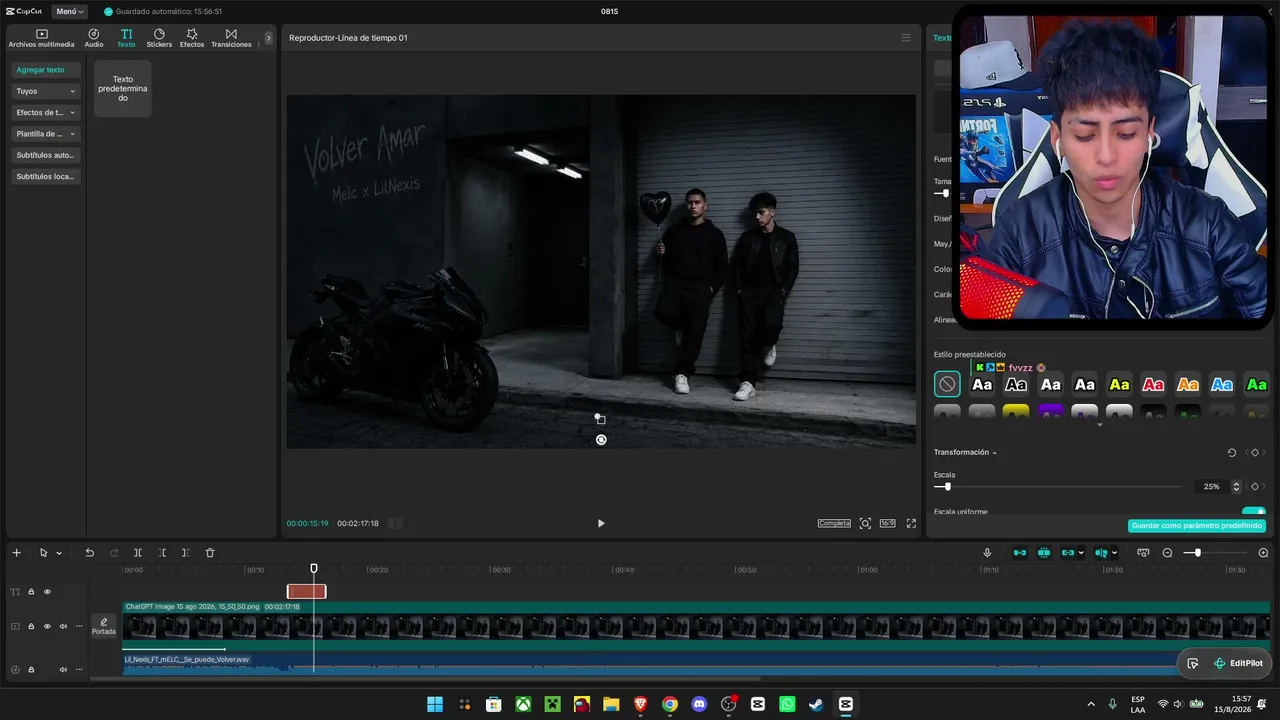This screenshot has height=720, width=1280.
Task: Trim left of playhead with bracket icon
Action: point(162,553)
